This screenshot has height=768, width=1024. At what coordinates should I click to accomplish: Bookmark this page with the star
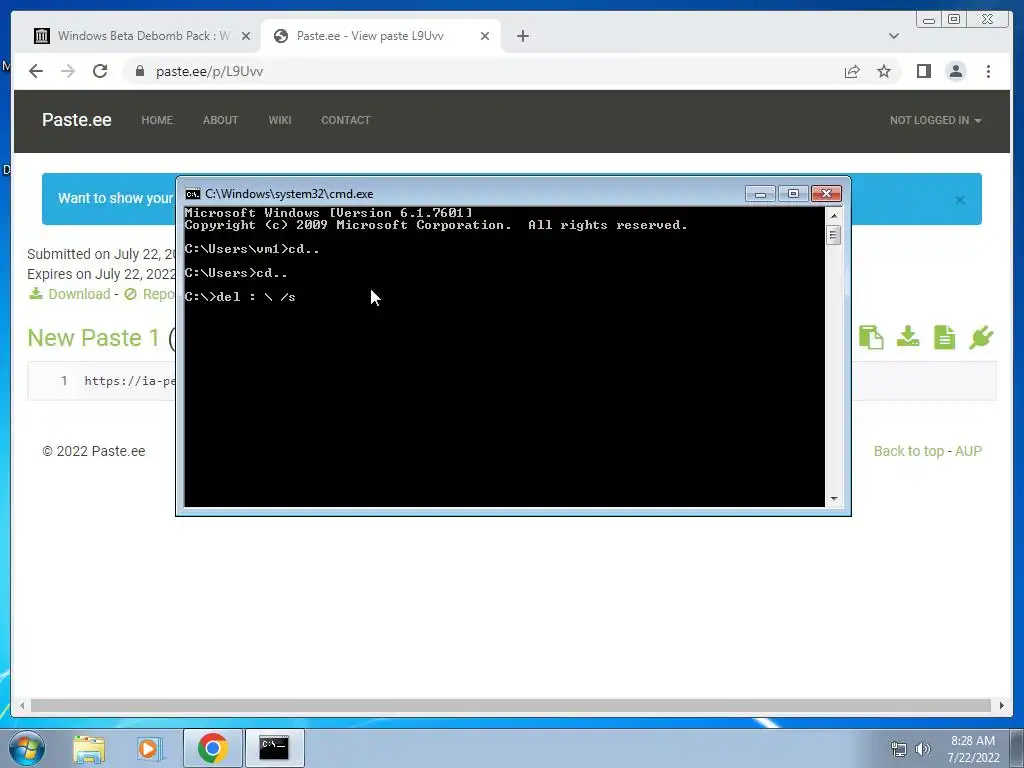click(884, 71)
